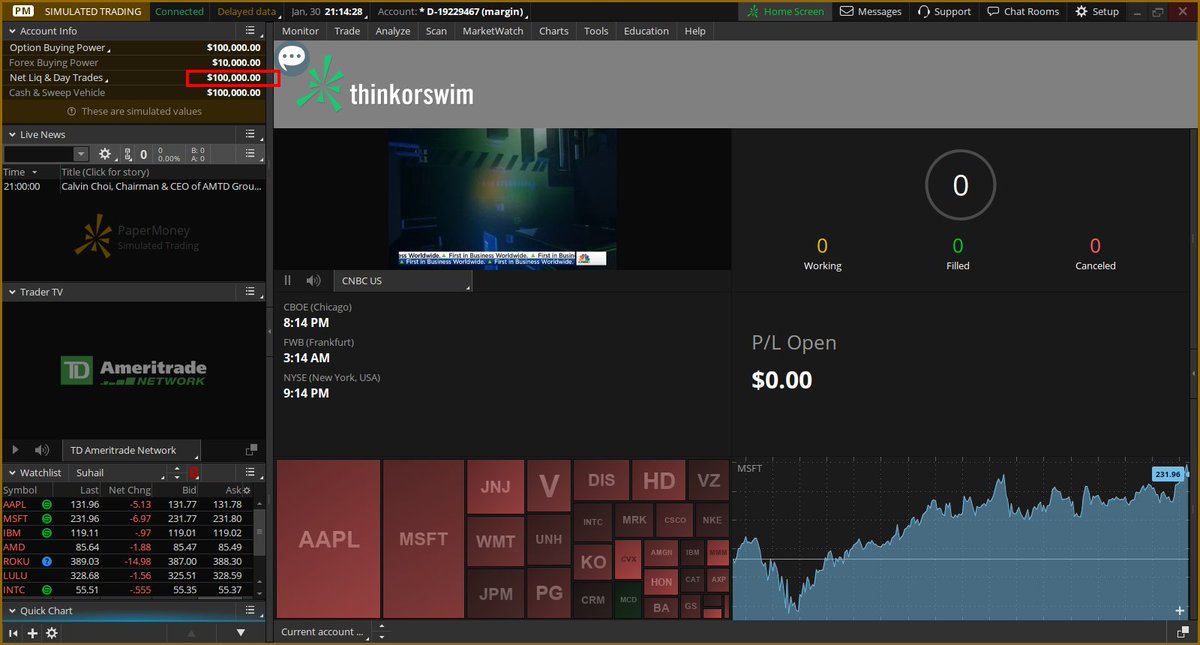1200x645 pixels.
Task: Open the CNBC US channel dropdown
Action: 401,281
